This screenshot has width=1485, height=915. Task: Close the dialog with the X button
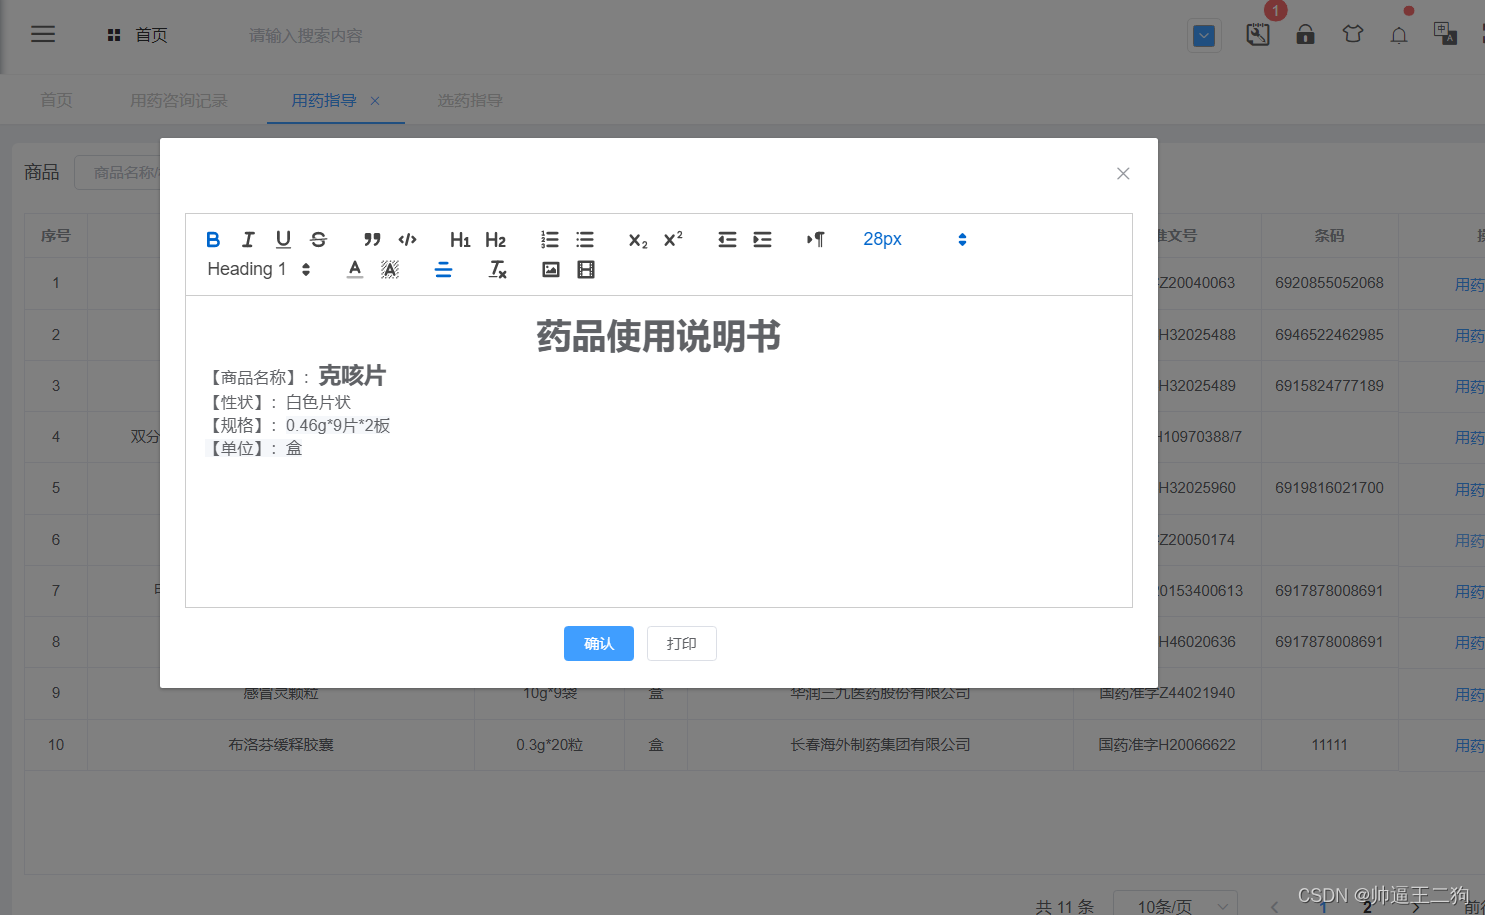tap(1123, 173)
